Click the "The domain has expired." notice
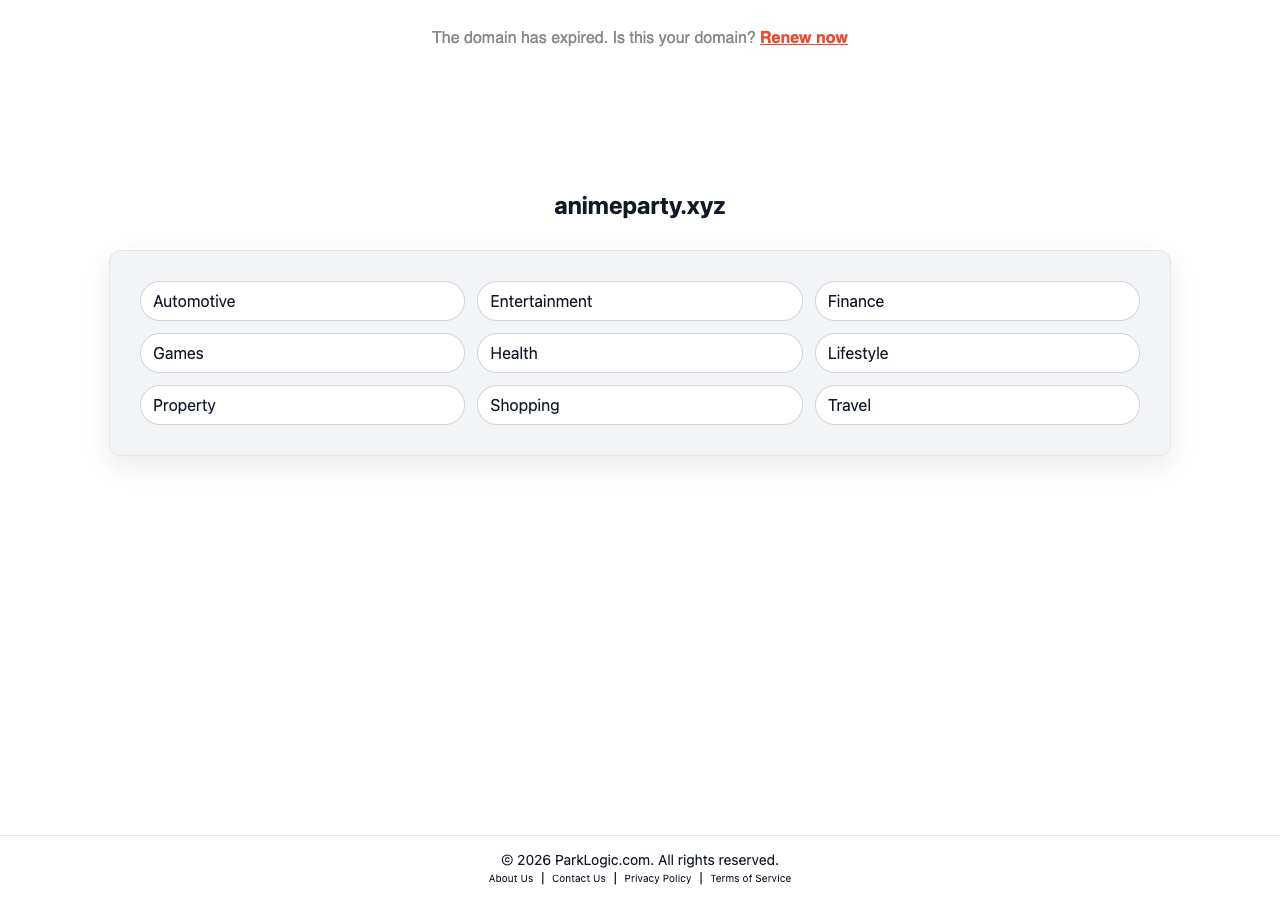Screen dimensions: 1280x900 coord(520,38)
